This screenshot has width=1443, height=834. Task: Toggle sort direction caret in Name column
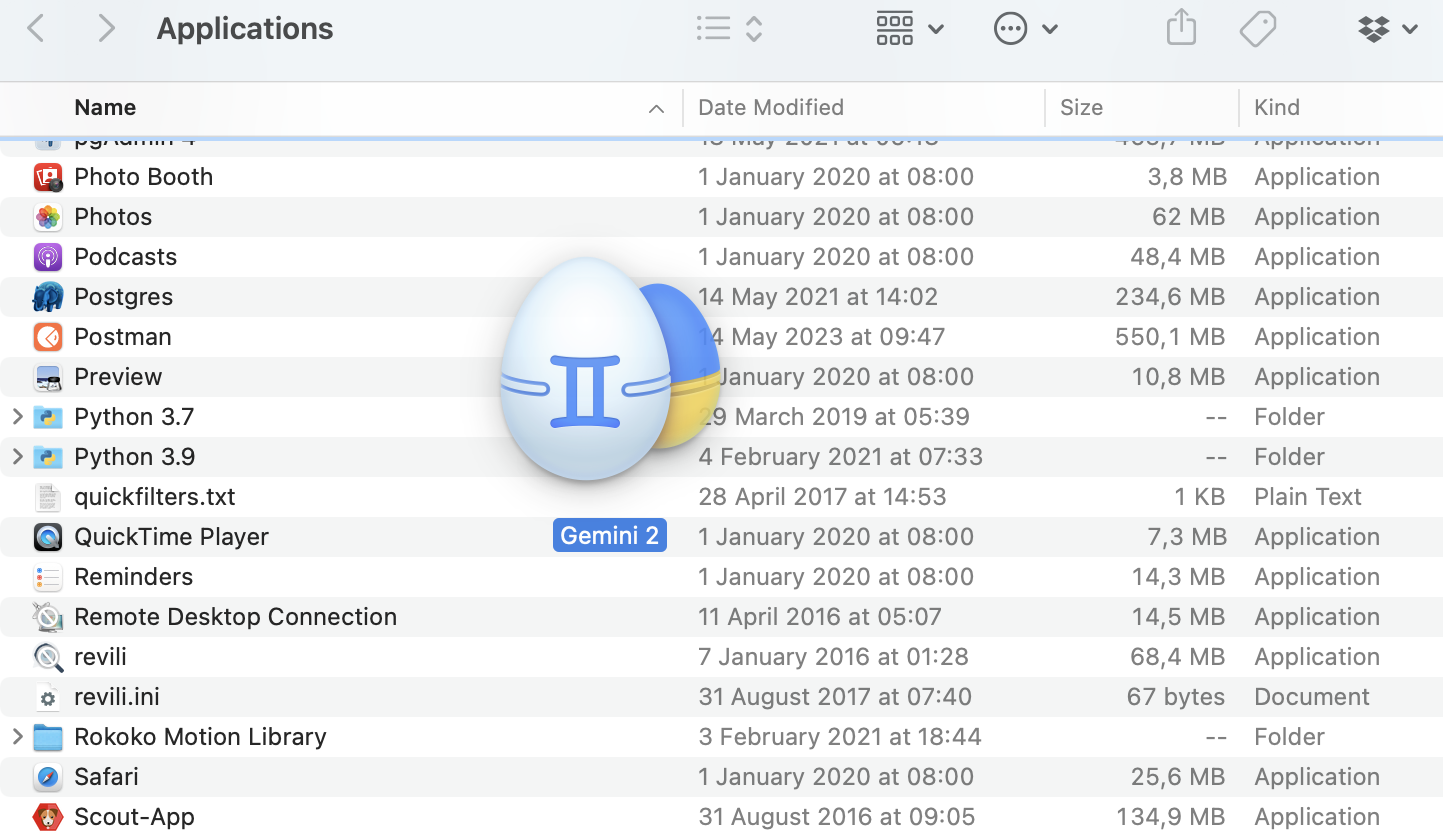[656, 109]
